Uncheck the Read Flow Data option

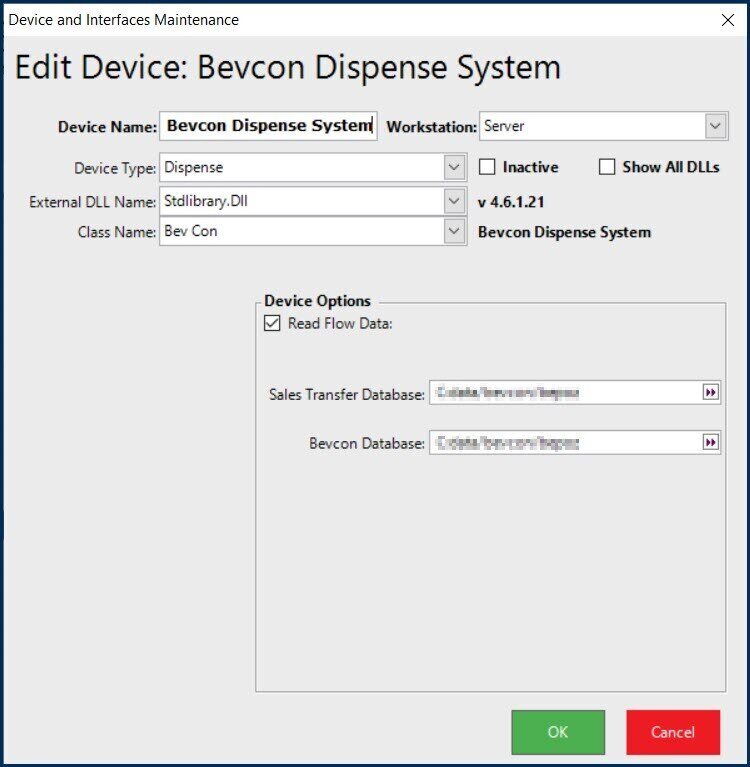click(x=272, y=323)
